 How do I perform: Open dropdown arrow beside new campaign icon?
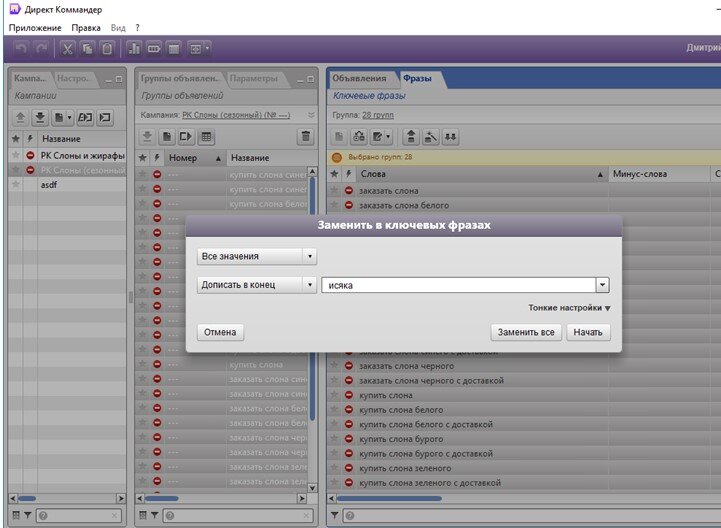[x=69, y=118]
